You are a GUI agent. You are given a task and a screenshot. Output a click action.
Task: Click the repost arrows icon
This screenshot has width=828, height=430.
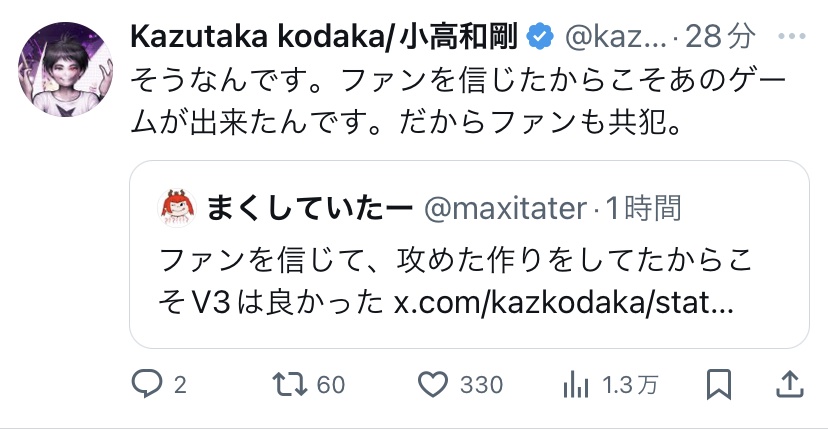(289, 383)
